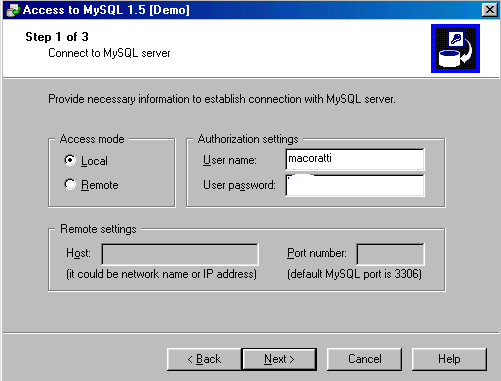This screenshot has height=381, width=501.
Task: Click the 'Connect to MySQL server' subtitle
Action: [x=109, y=53]
